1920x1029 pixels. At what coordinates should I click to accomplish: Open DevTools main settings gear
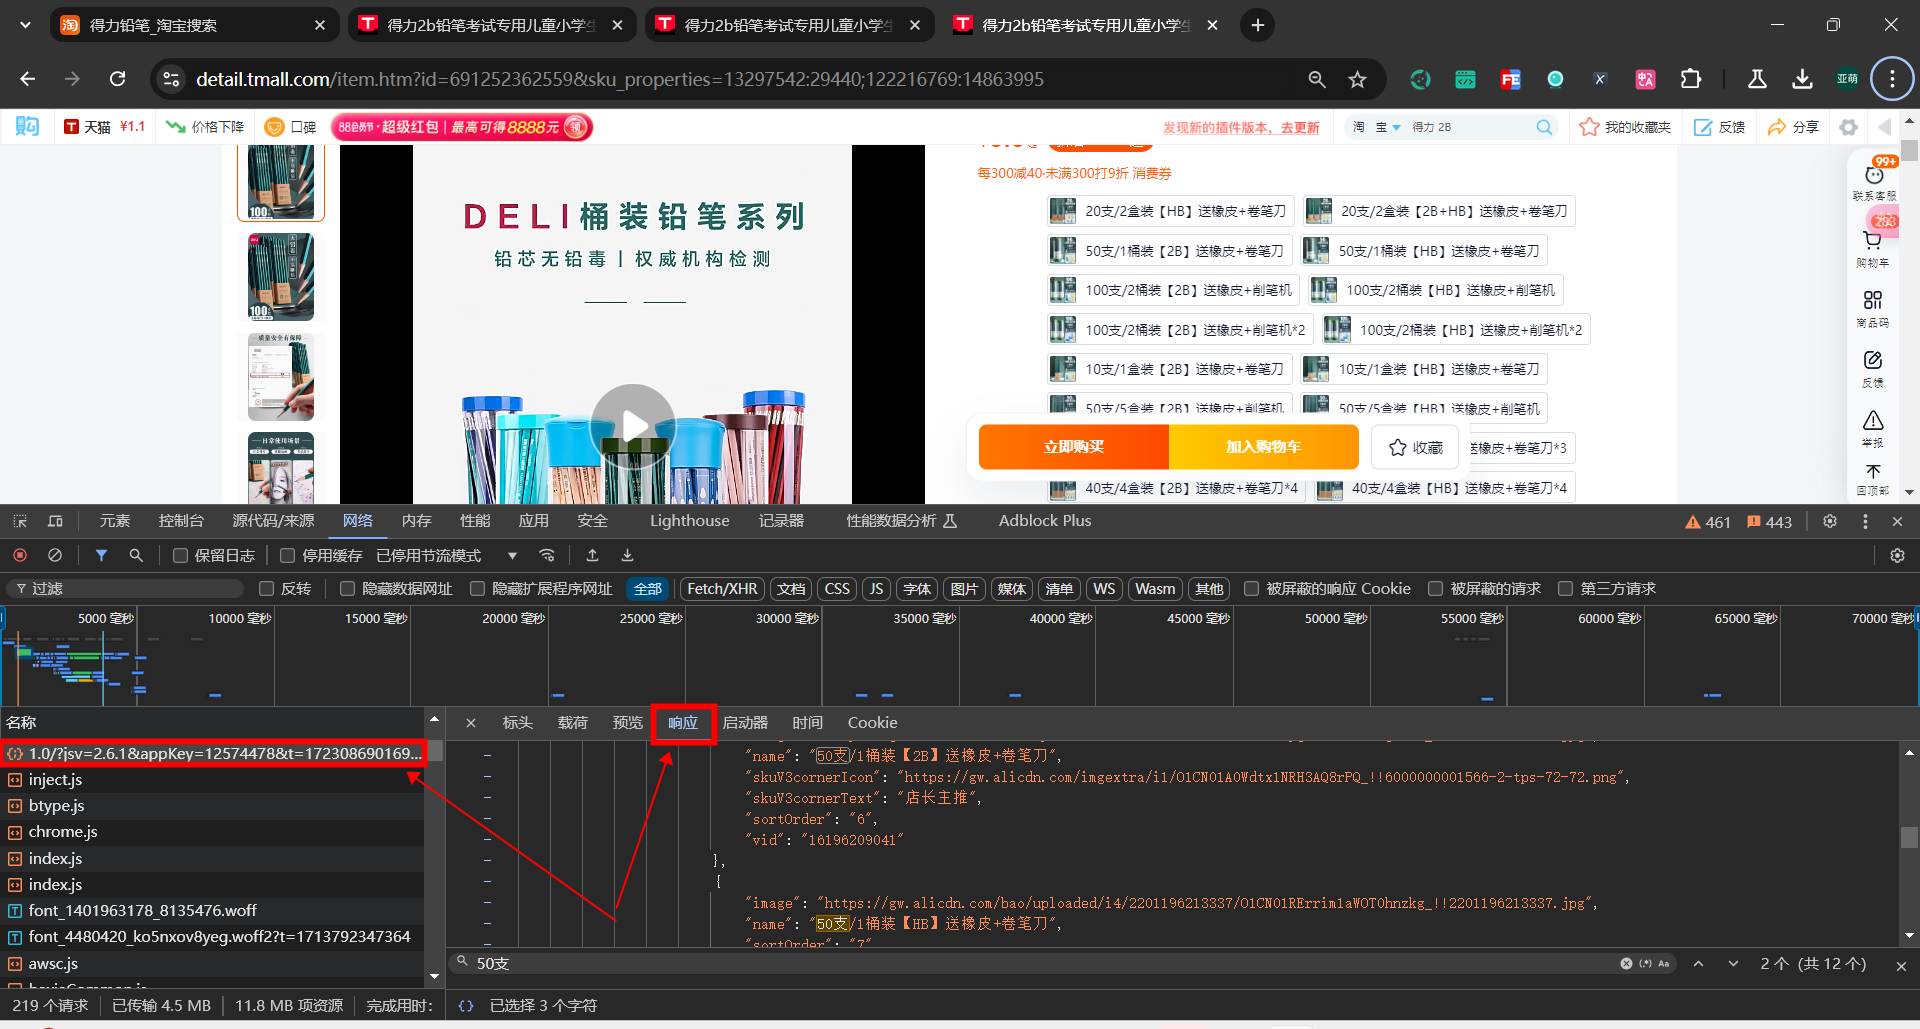click(1830, 521)
